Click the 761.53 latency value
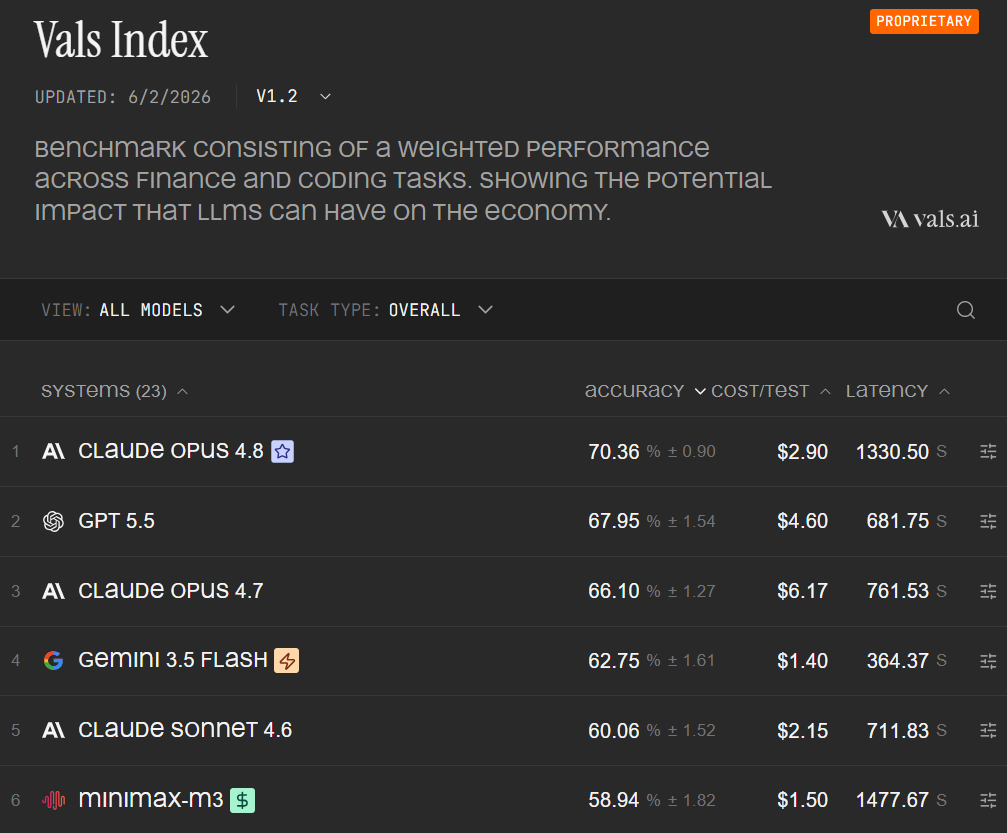Viewport: 1007px width, 833px height. click(x=898, y=591)
